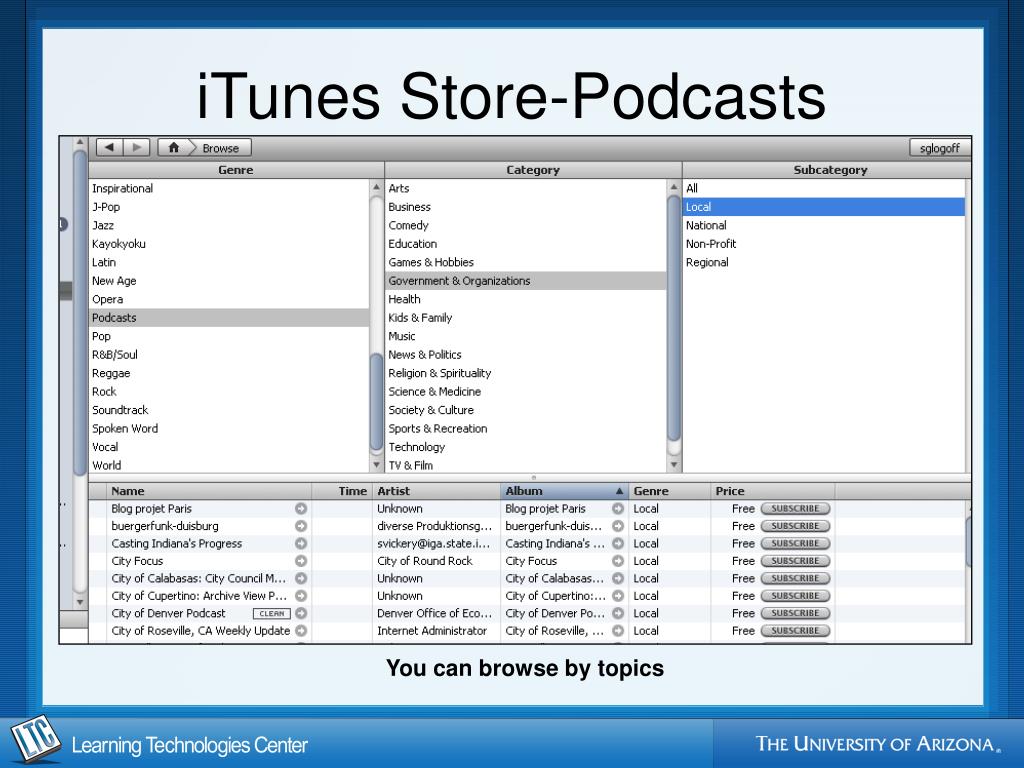Choose News & Politics category
The height and width of the screenshot is (768, 1024).
tap(526, 355)
